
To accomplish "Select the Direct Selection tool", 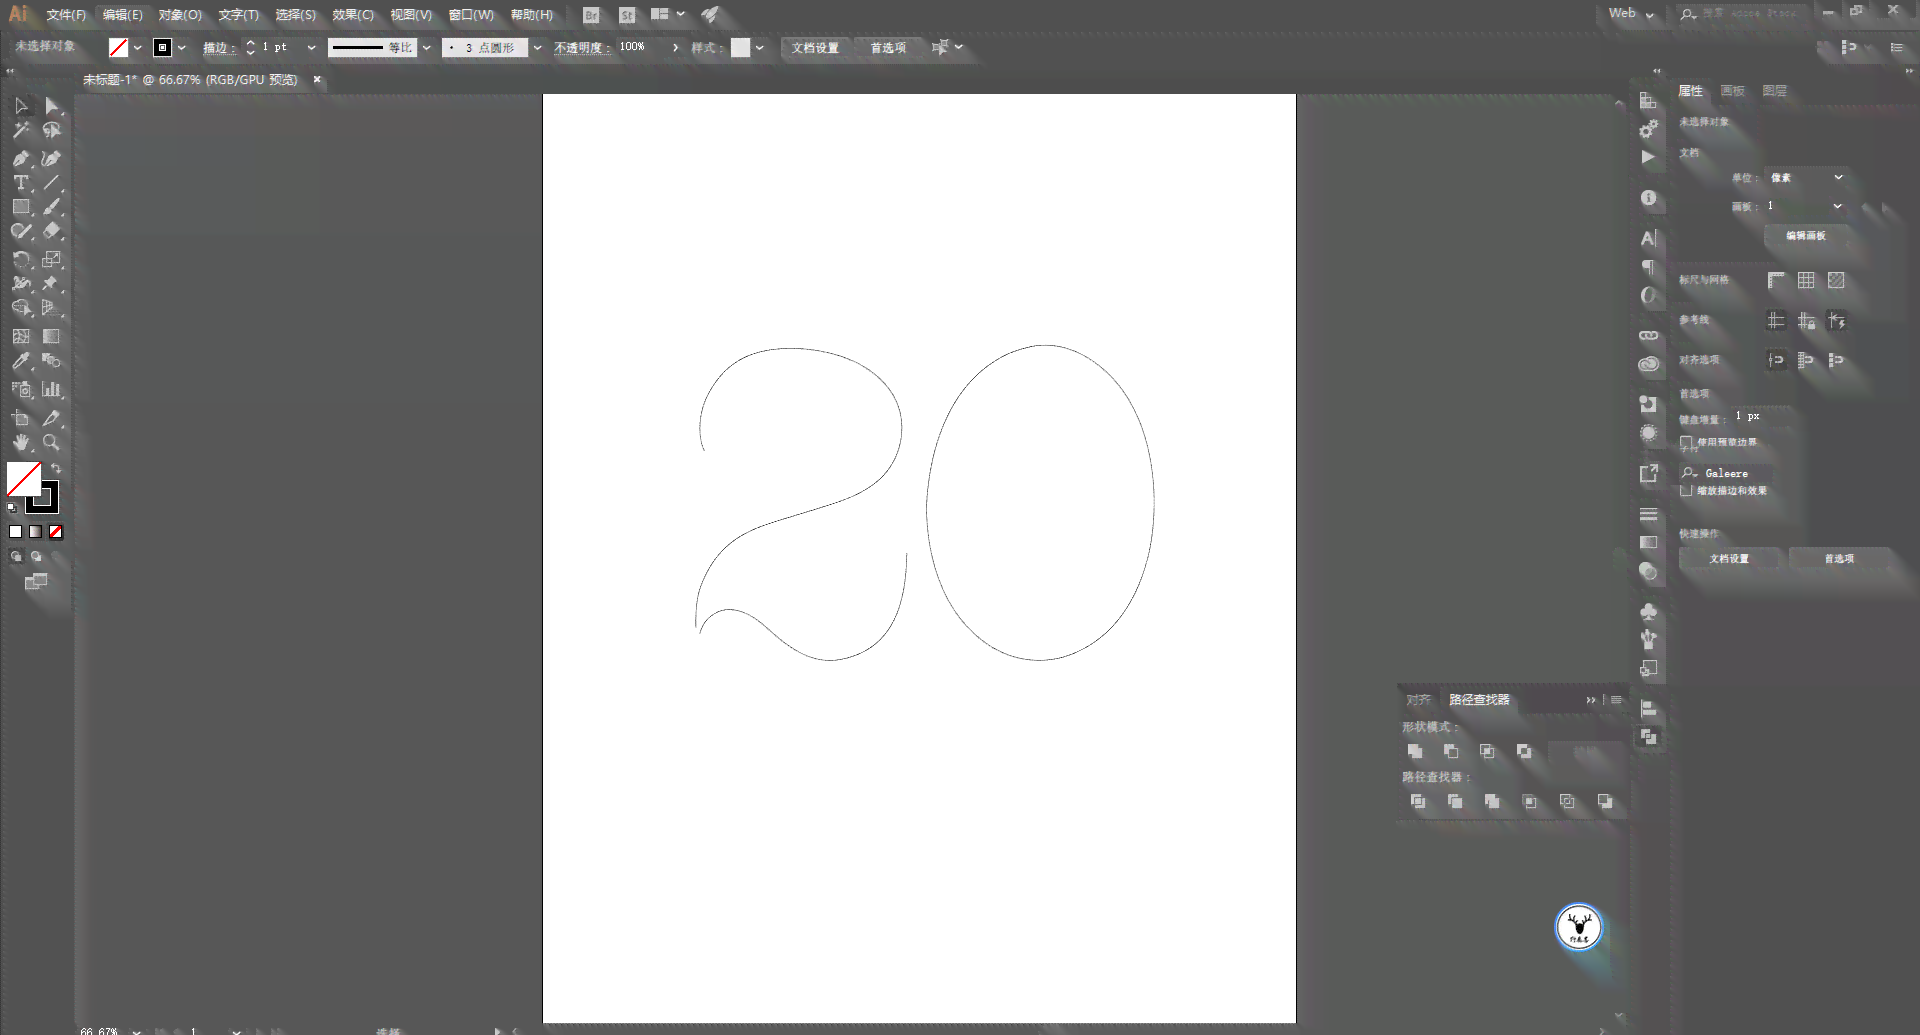I will pos(52,106).
